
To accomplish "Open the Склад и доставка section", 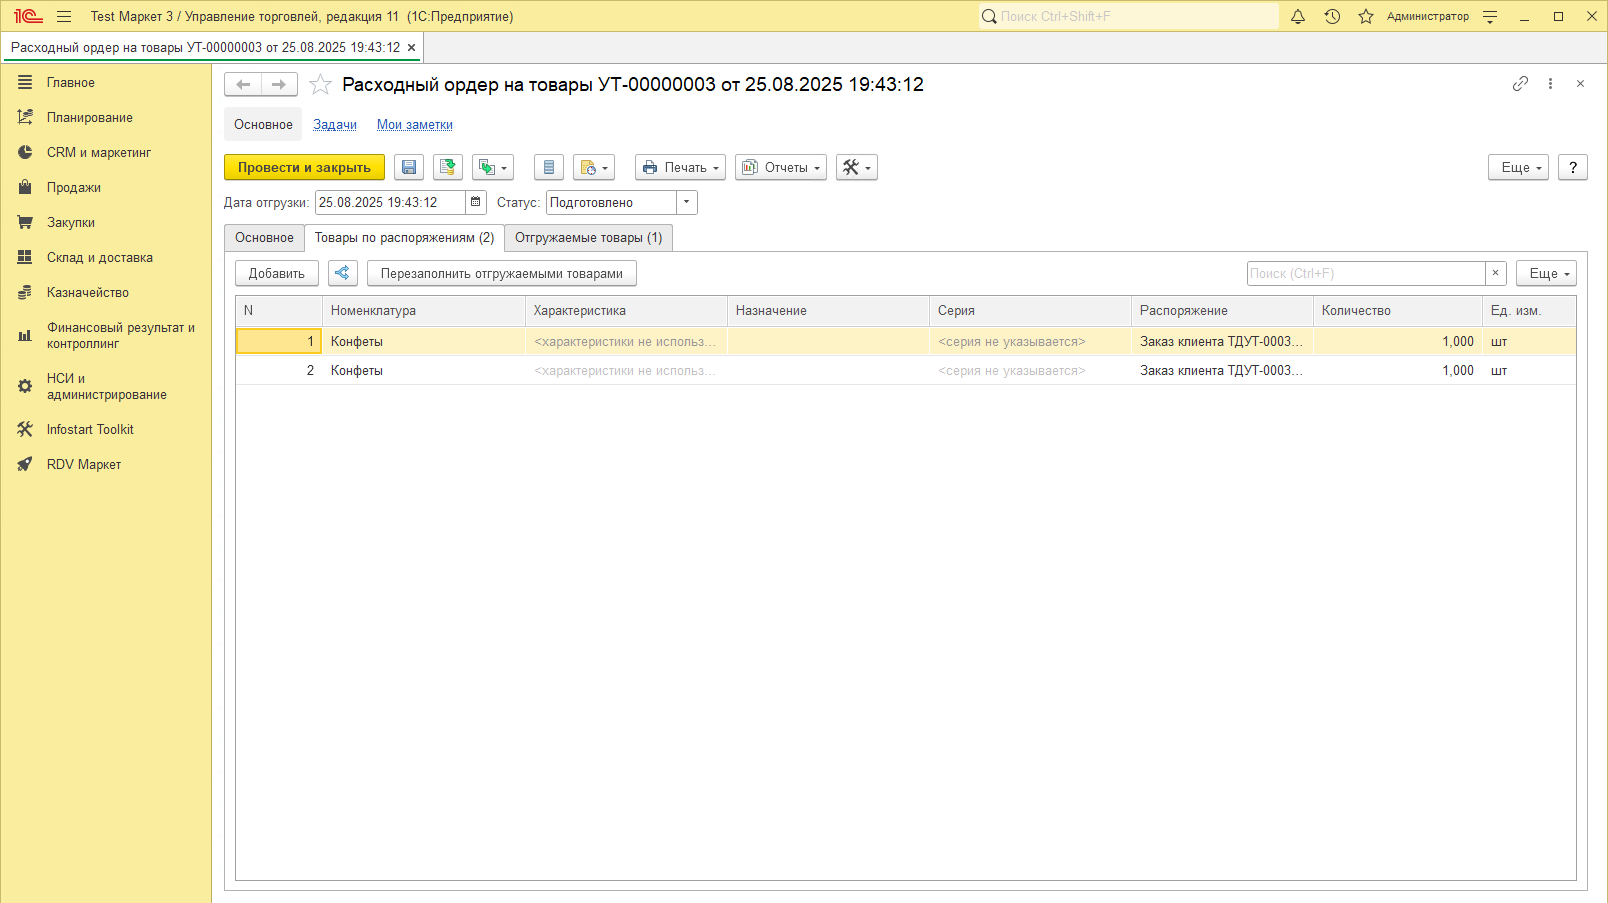I will point(106,258).
